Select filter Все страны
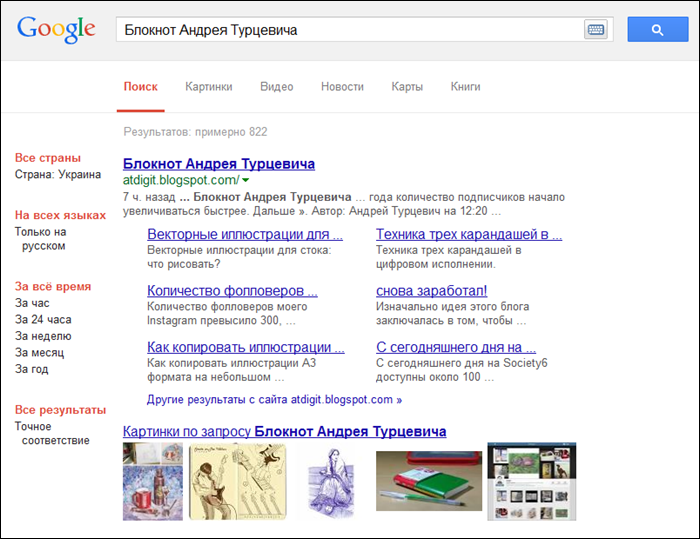This screenshot has height=539, width=700. click(x=48, y=158)
